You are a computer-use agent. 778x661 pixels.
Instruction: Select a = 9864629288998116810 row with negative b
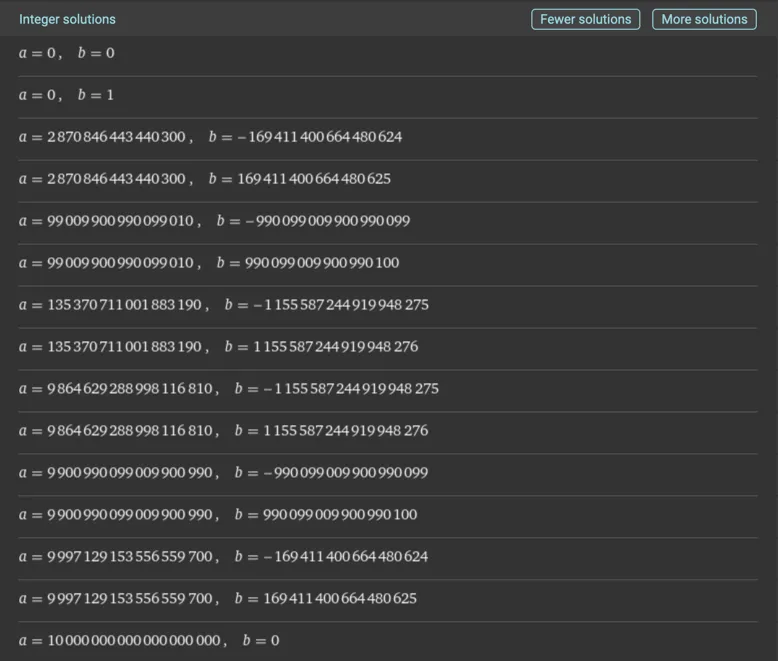tap(228, 389)
